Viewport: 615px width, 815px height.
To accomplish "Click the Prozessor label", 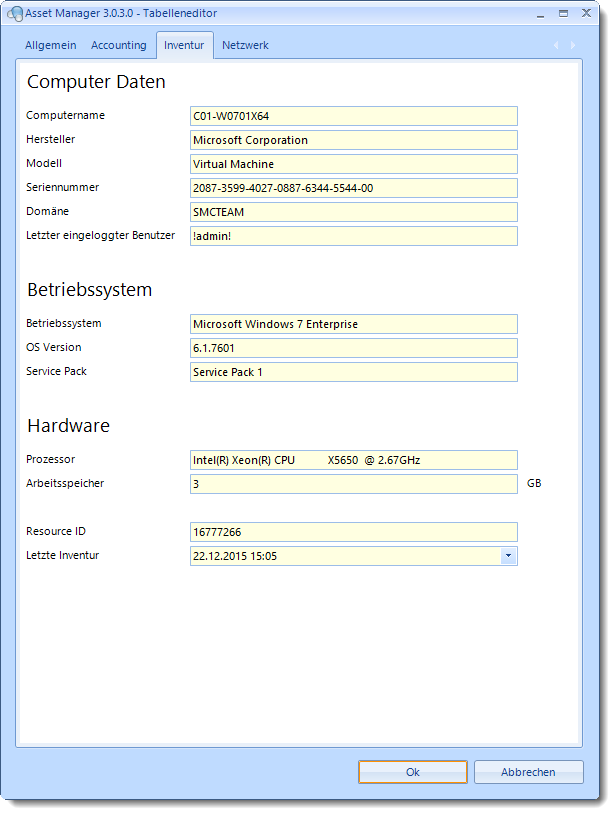I will (x=50, y=459).
